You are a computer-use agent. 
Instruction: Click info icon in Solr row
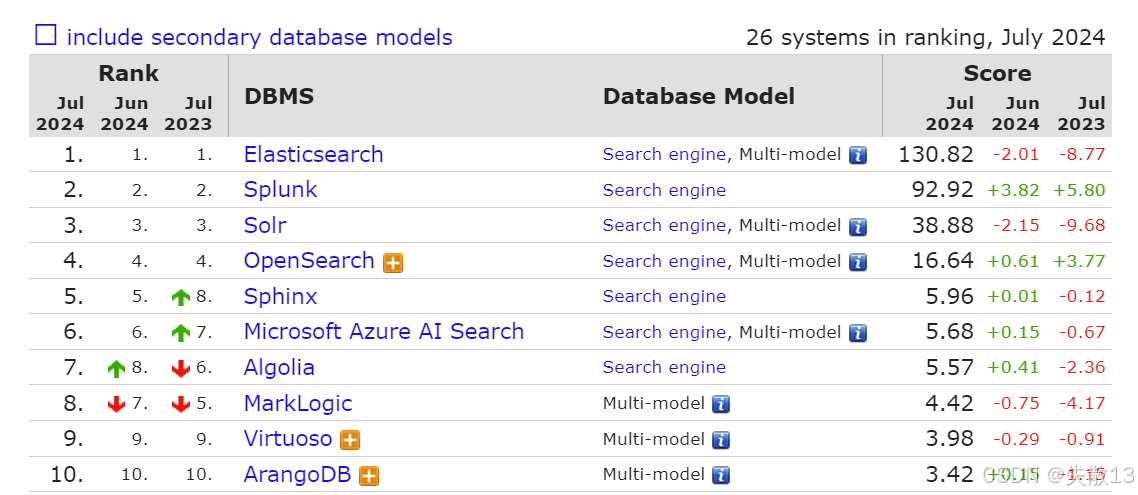tap(858, 226)
